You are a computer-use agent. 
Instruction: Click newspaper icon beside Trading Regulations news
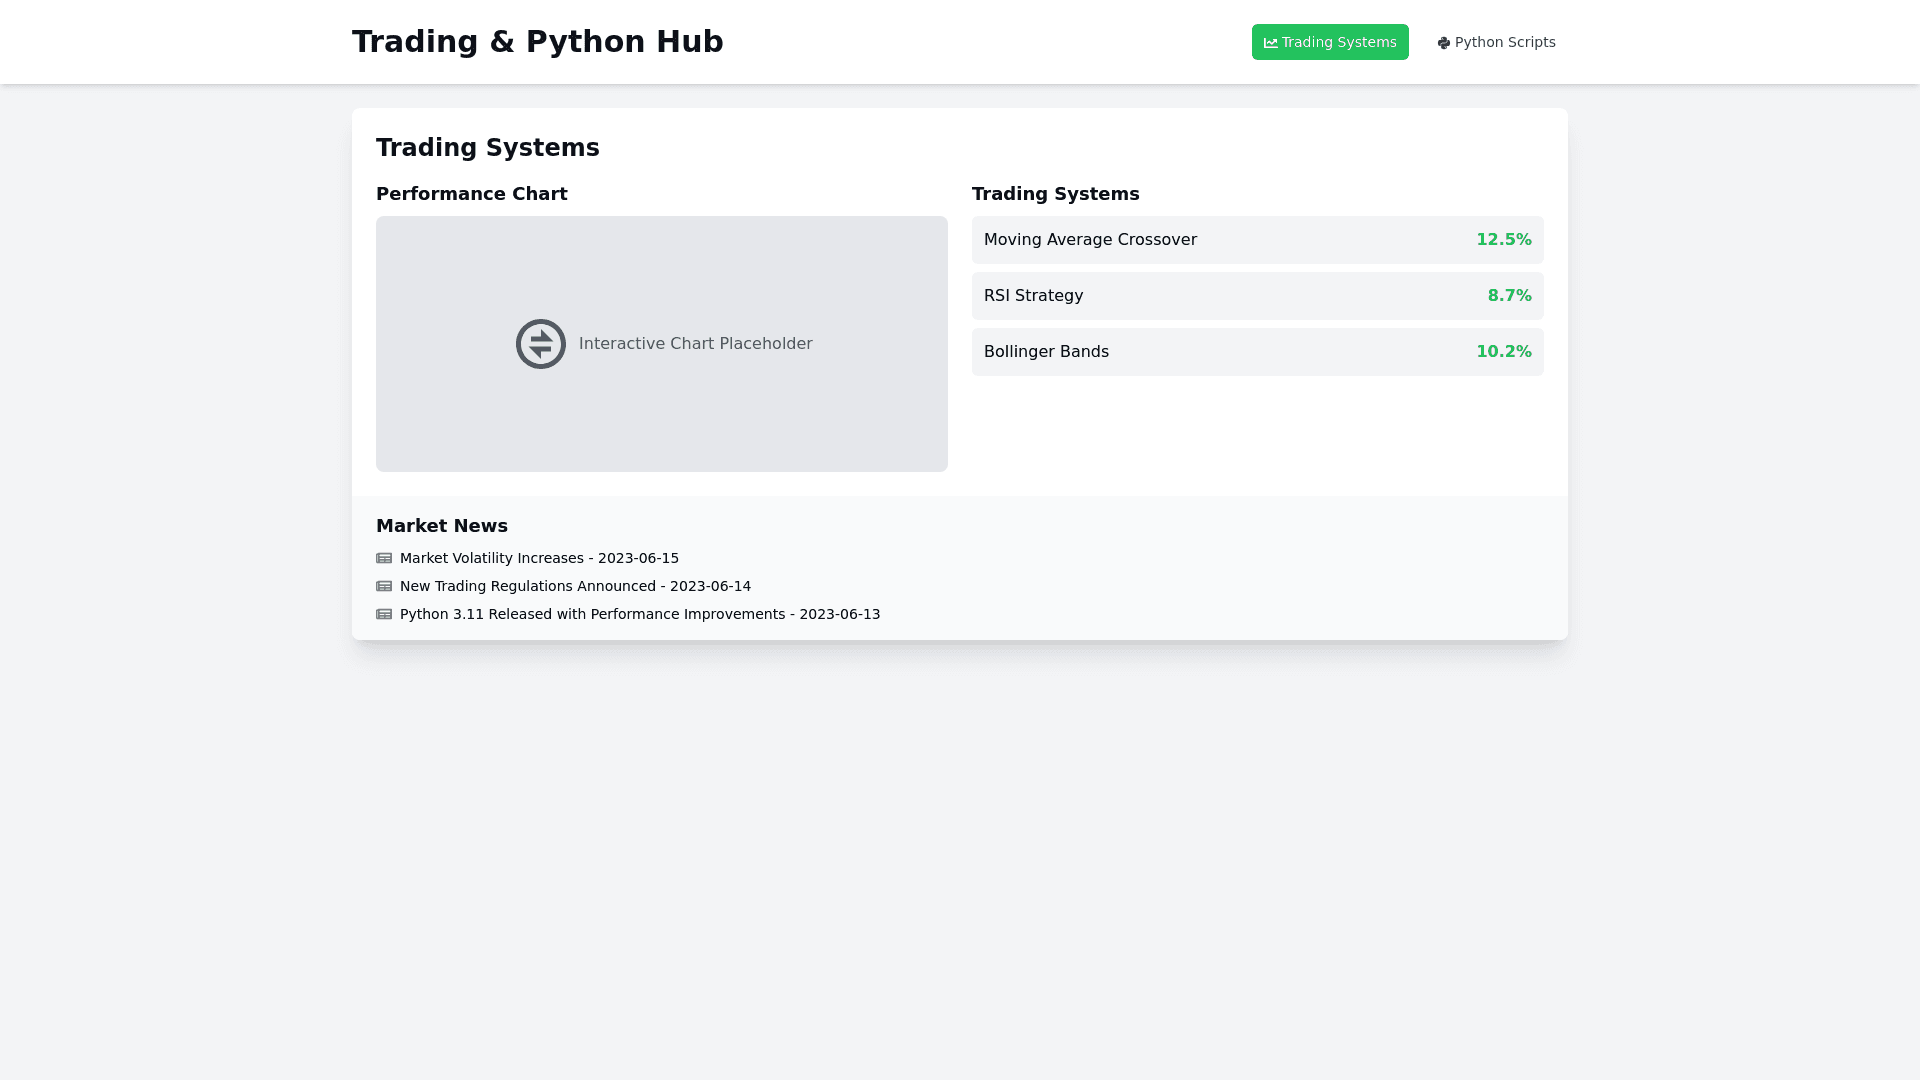click(x=384, y=587)
